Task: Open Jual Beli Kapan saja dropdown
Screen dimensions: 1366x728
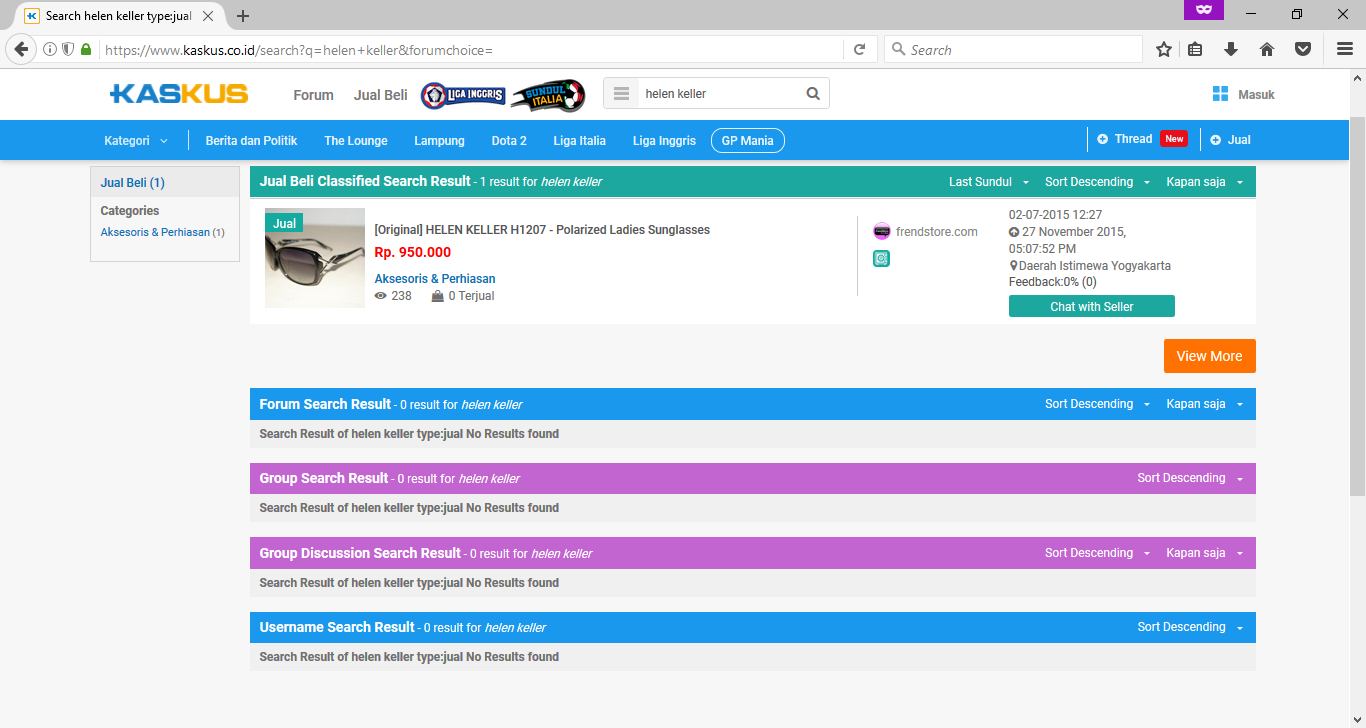Action: (1205, 182)
